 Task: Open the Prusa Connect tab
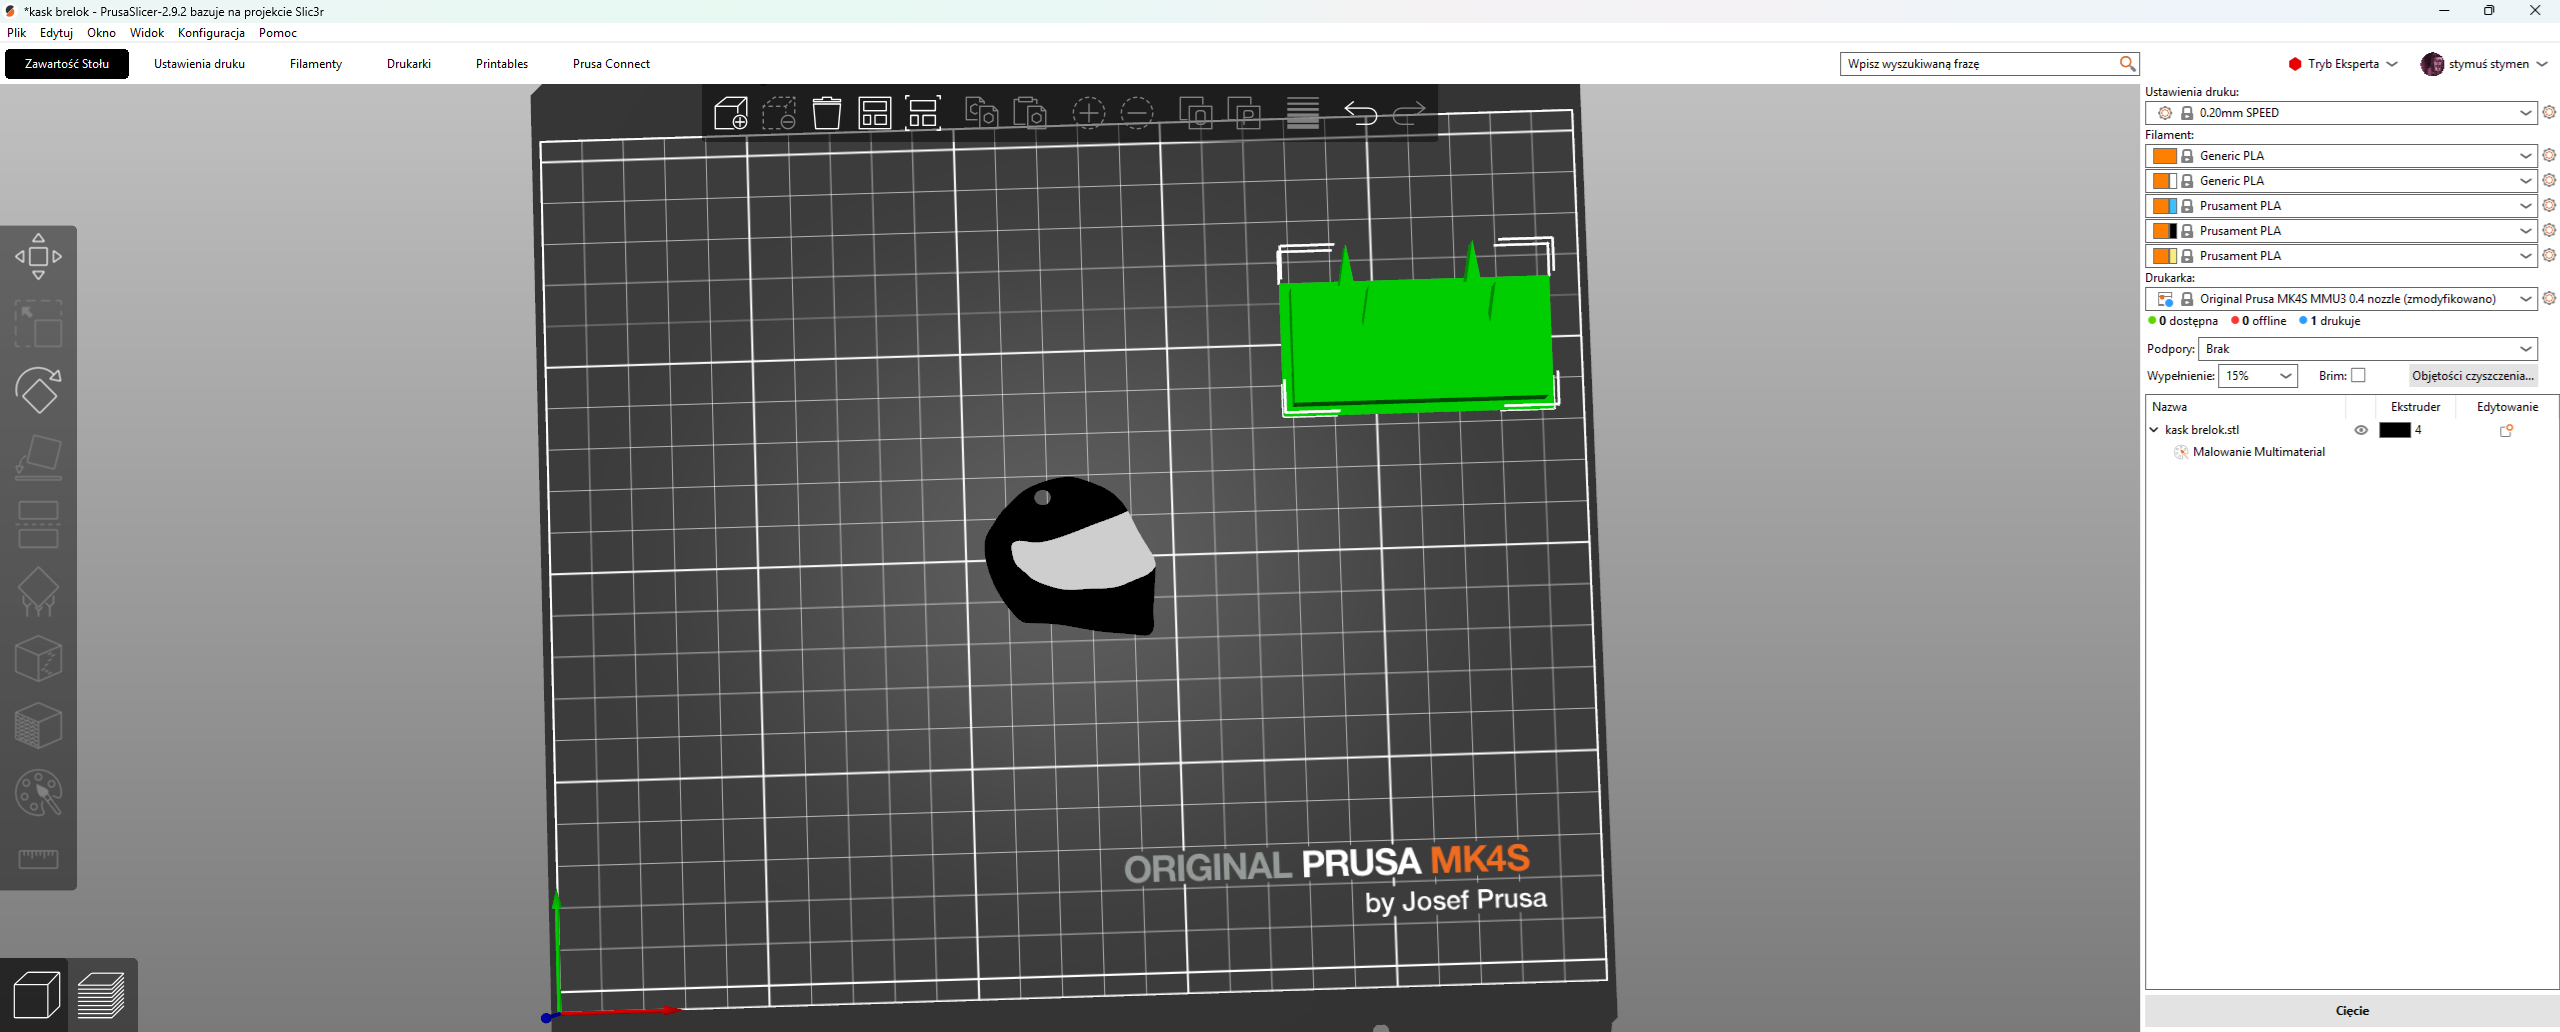[x=611, y=64]
